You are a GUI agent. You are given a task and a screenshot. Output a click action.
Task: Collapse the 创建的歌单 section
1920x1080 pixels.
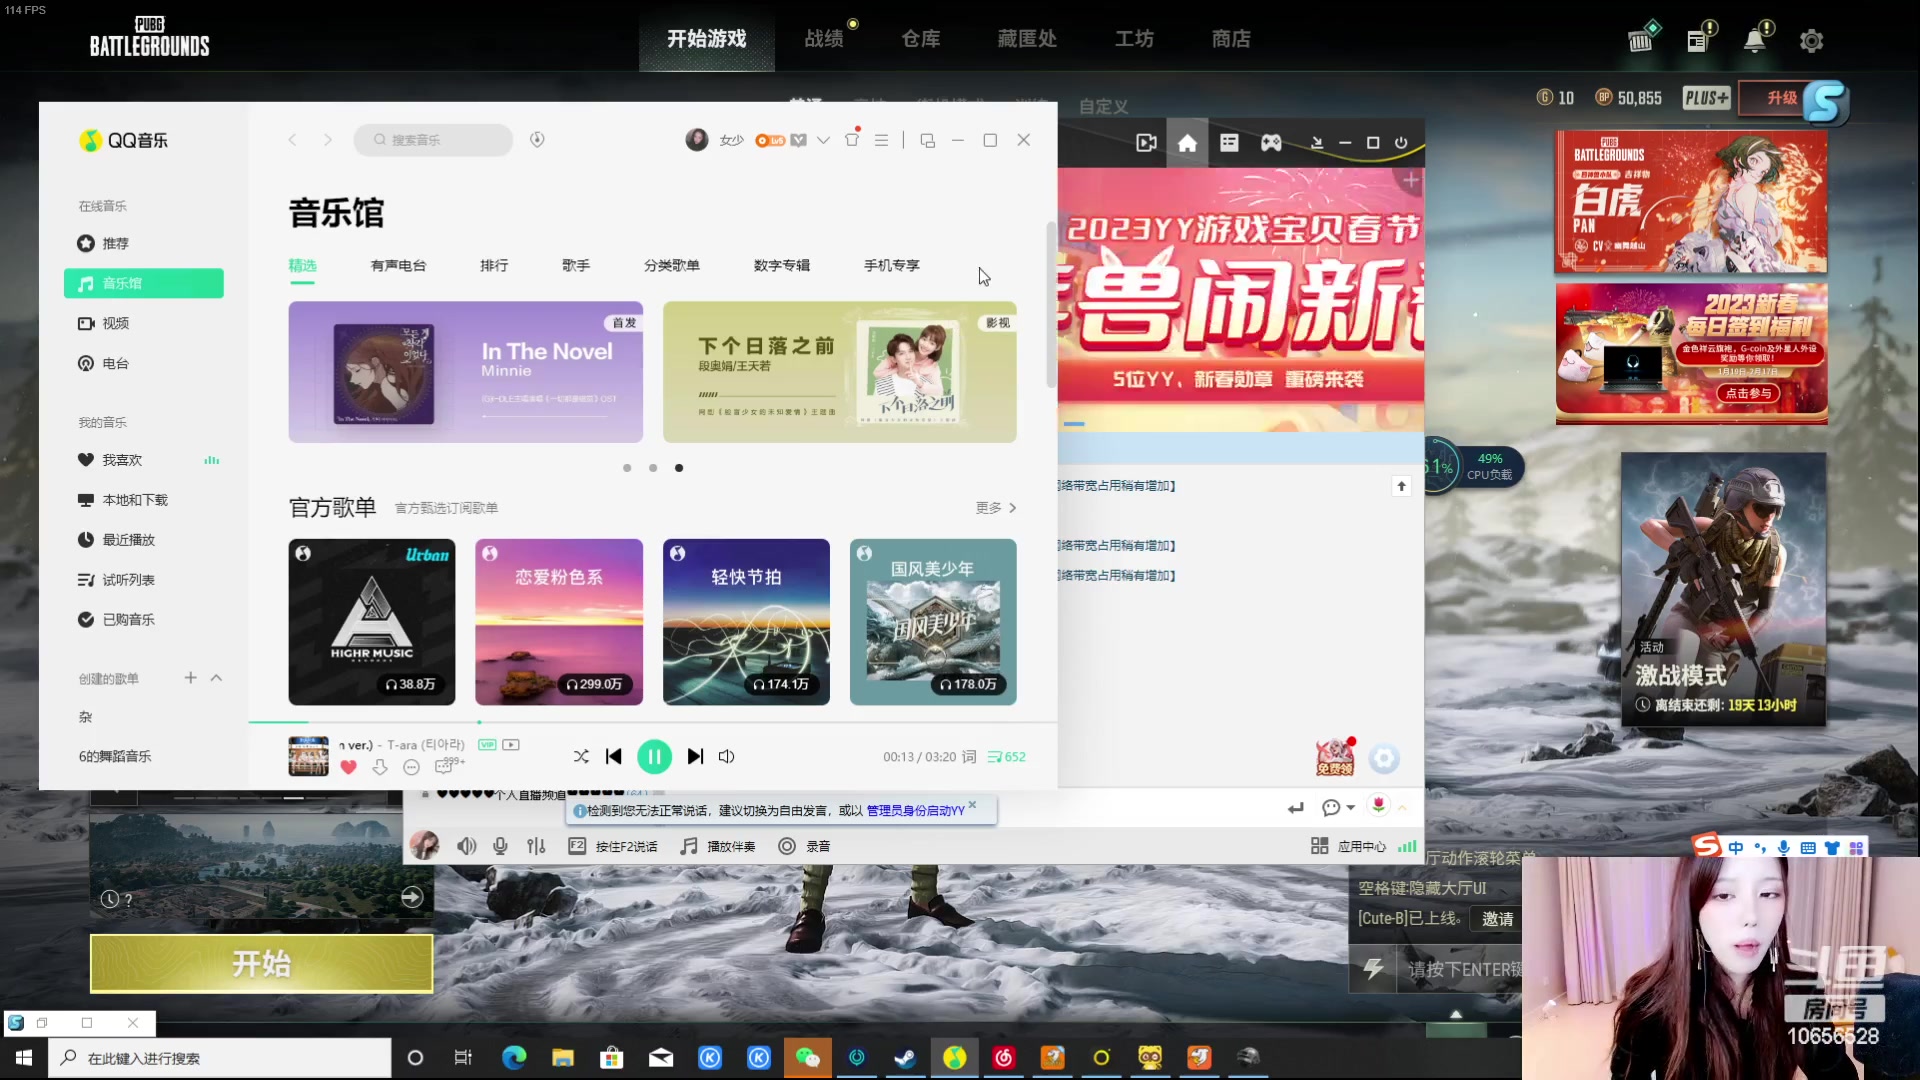point(216,678)
